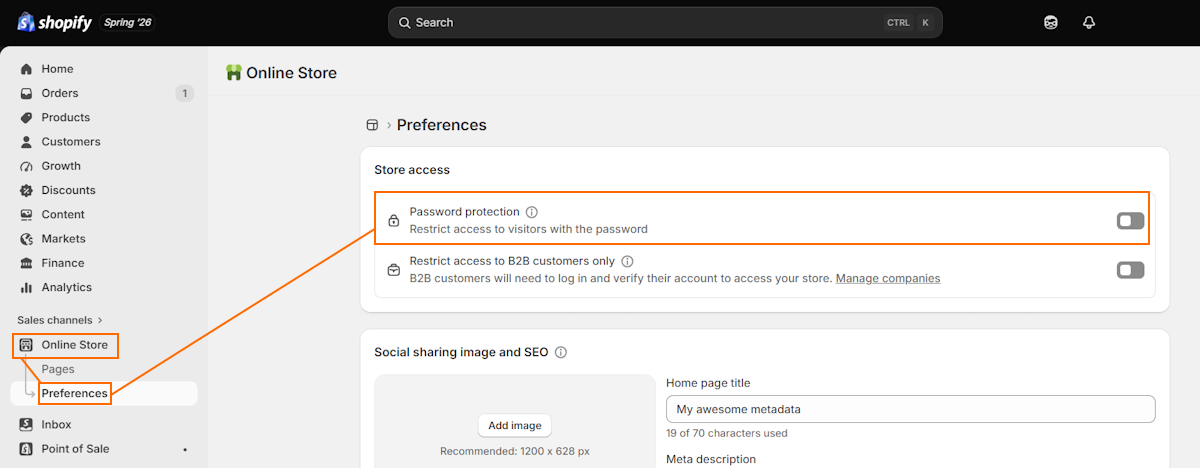Click the Password protection lock icon
This screenshot has height=468, width=1200.
pyautogui.click(x=394, y=220)
